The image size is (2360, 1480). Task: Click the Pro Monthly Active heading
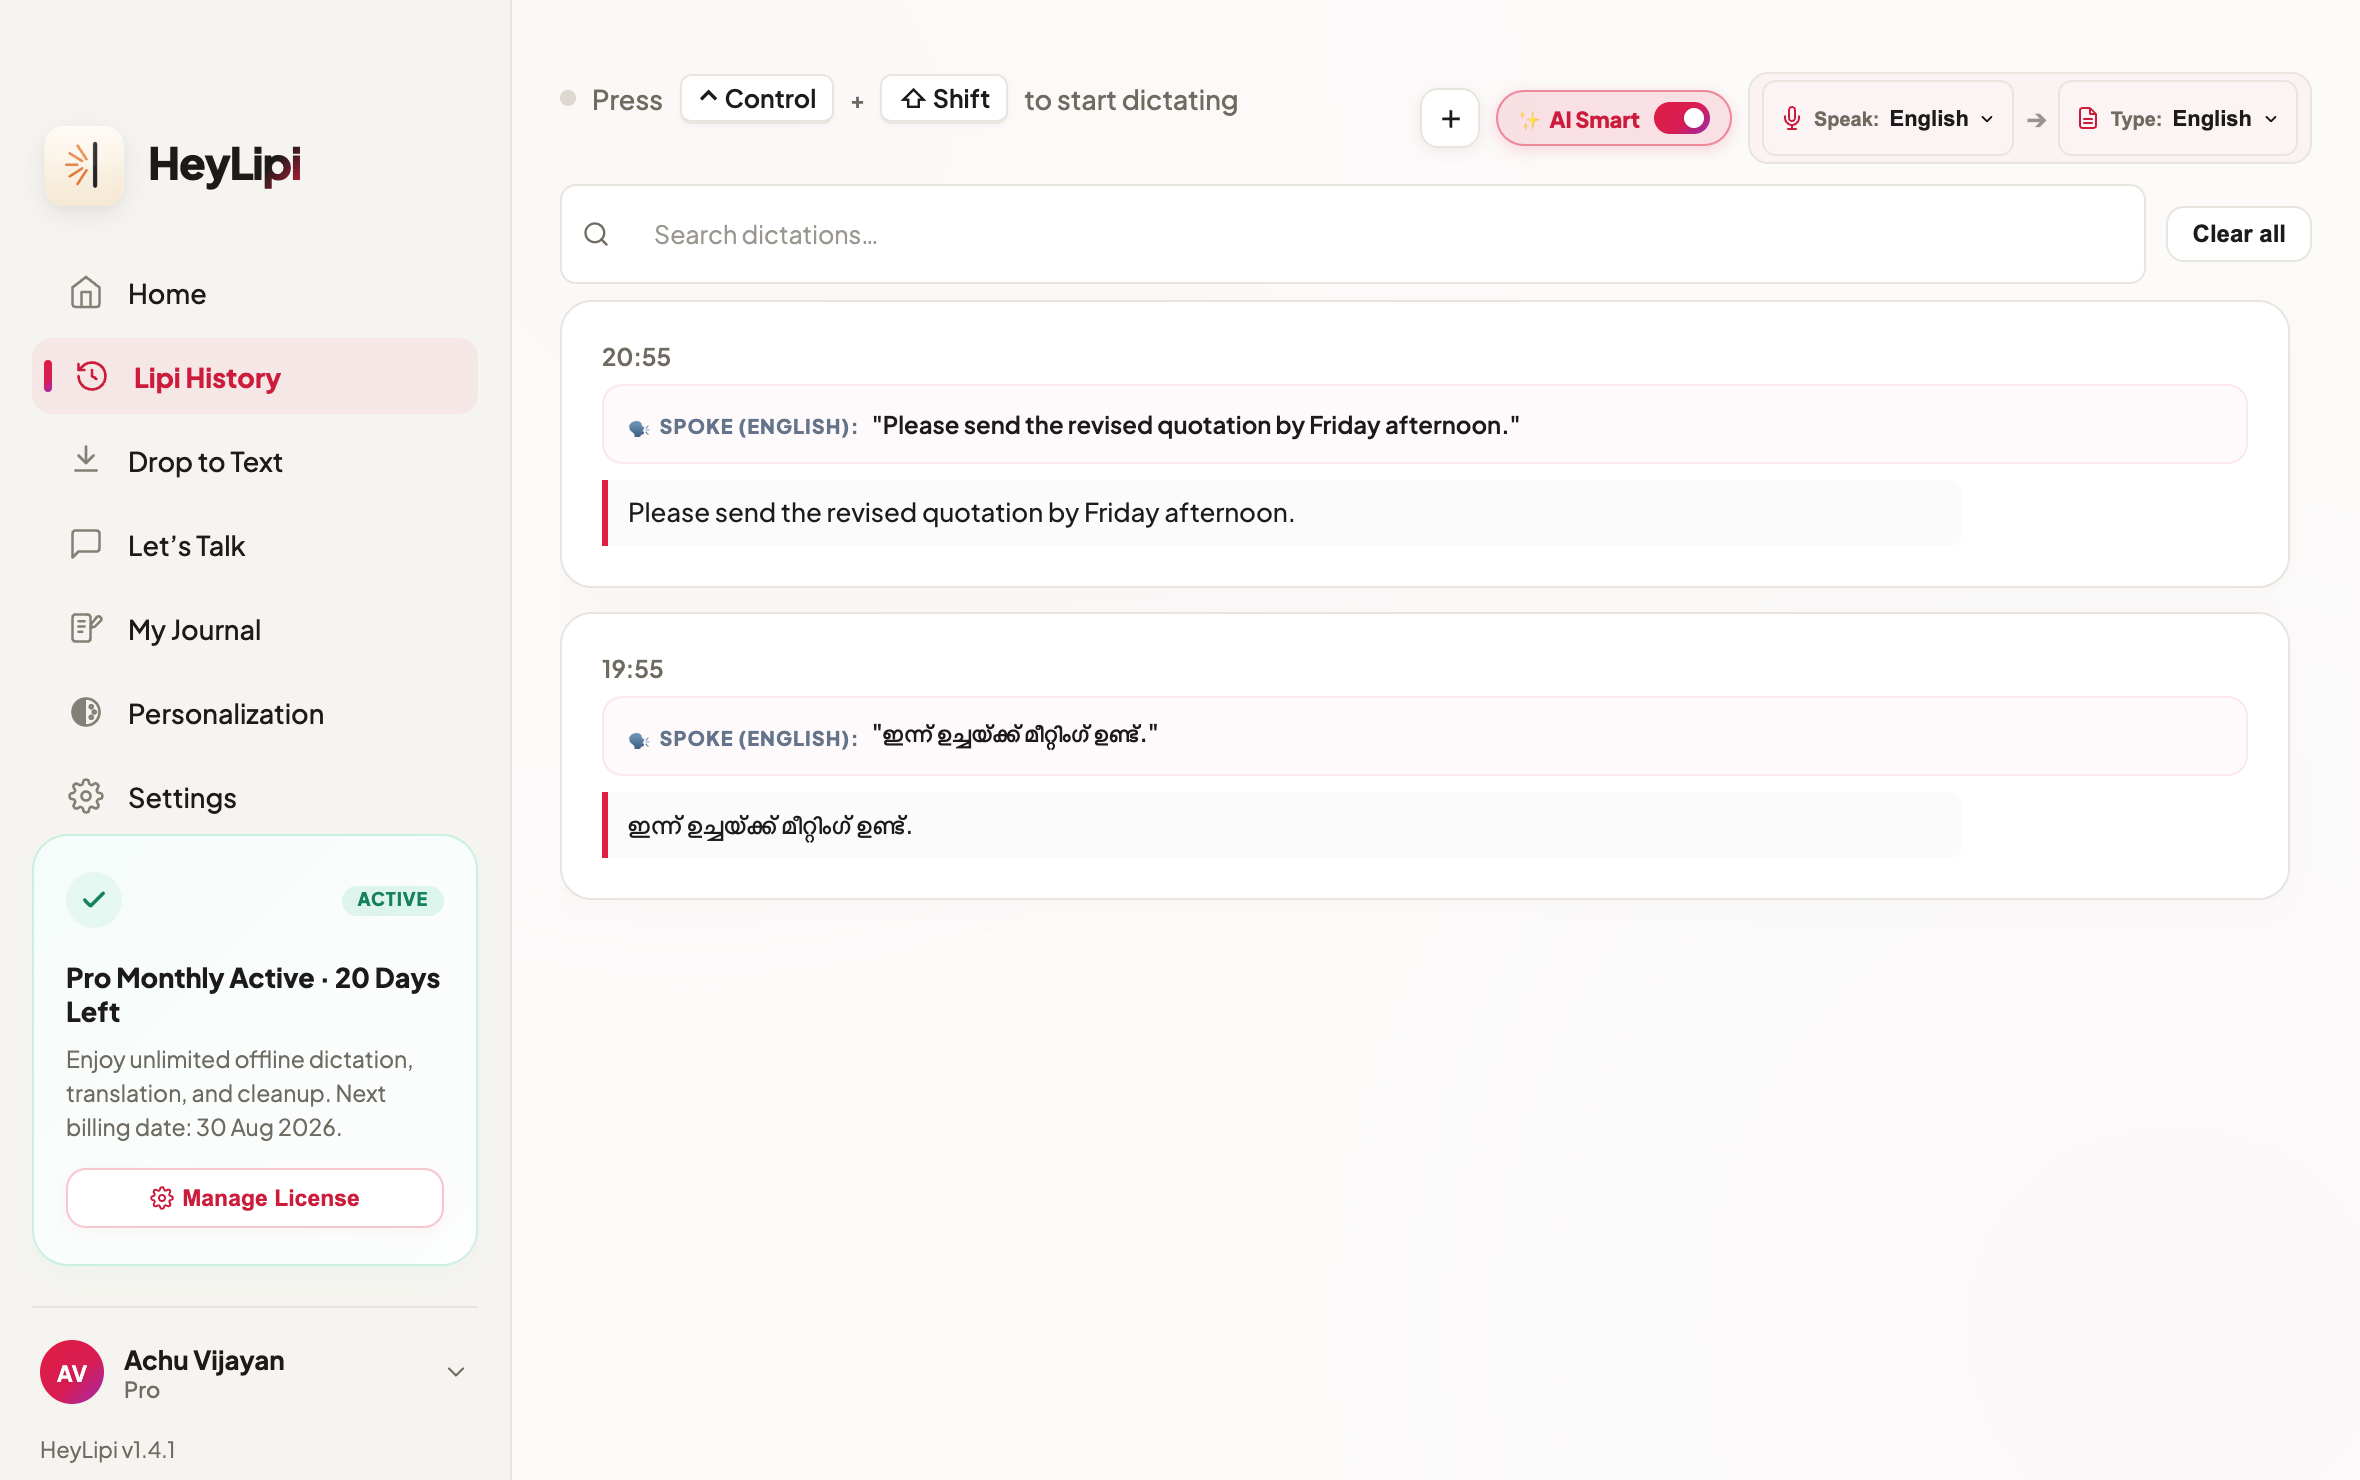(253, 994)
